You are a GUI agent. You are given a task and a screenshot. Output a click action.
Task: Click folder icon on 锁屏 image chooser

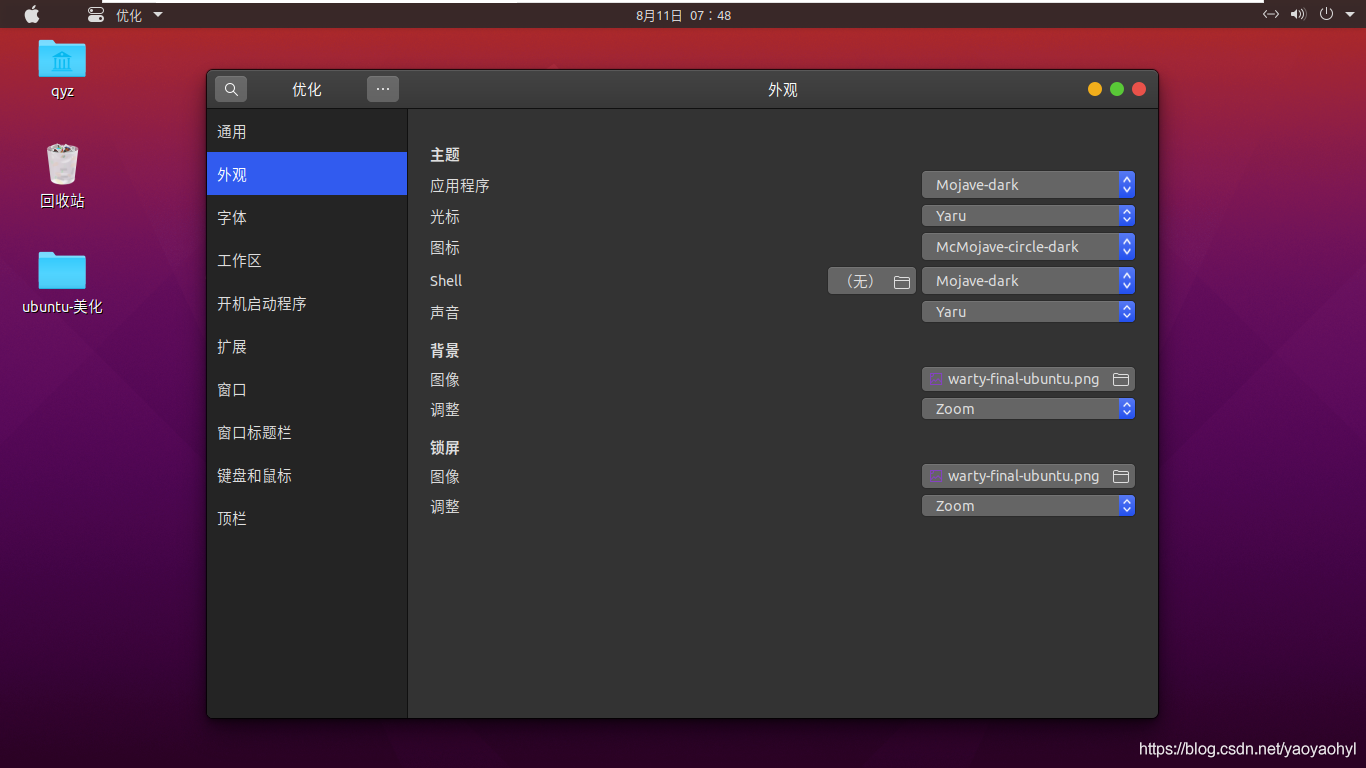coord(1121,476)
